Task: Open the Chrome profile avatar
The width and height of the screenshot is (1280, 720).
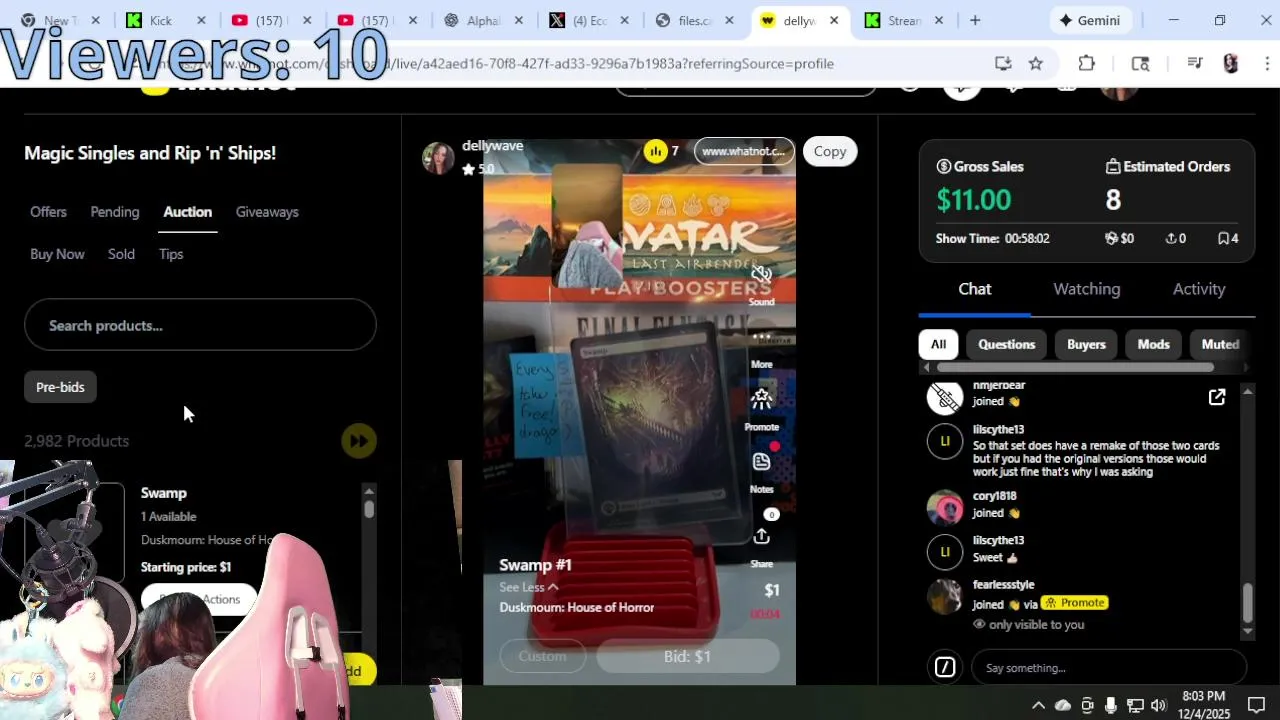Action: (1230, 63)
